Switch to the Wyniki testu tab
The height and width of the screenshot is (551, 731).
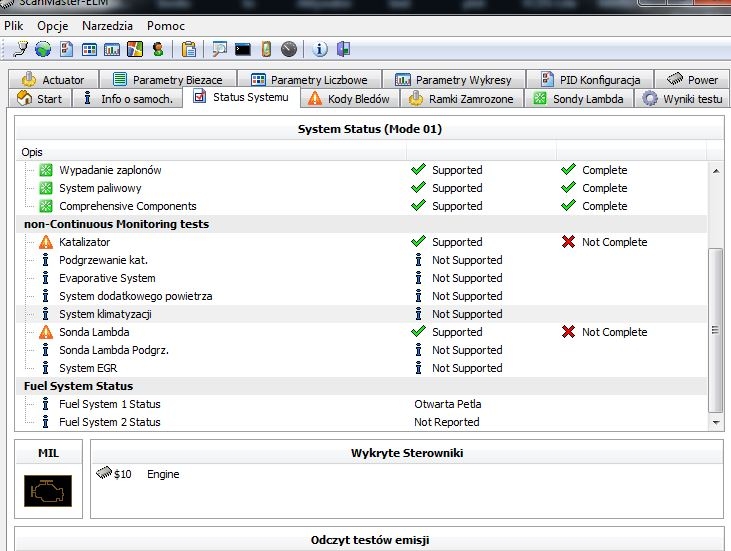(x=683, y=98)
